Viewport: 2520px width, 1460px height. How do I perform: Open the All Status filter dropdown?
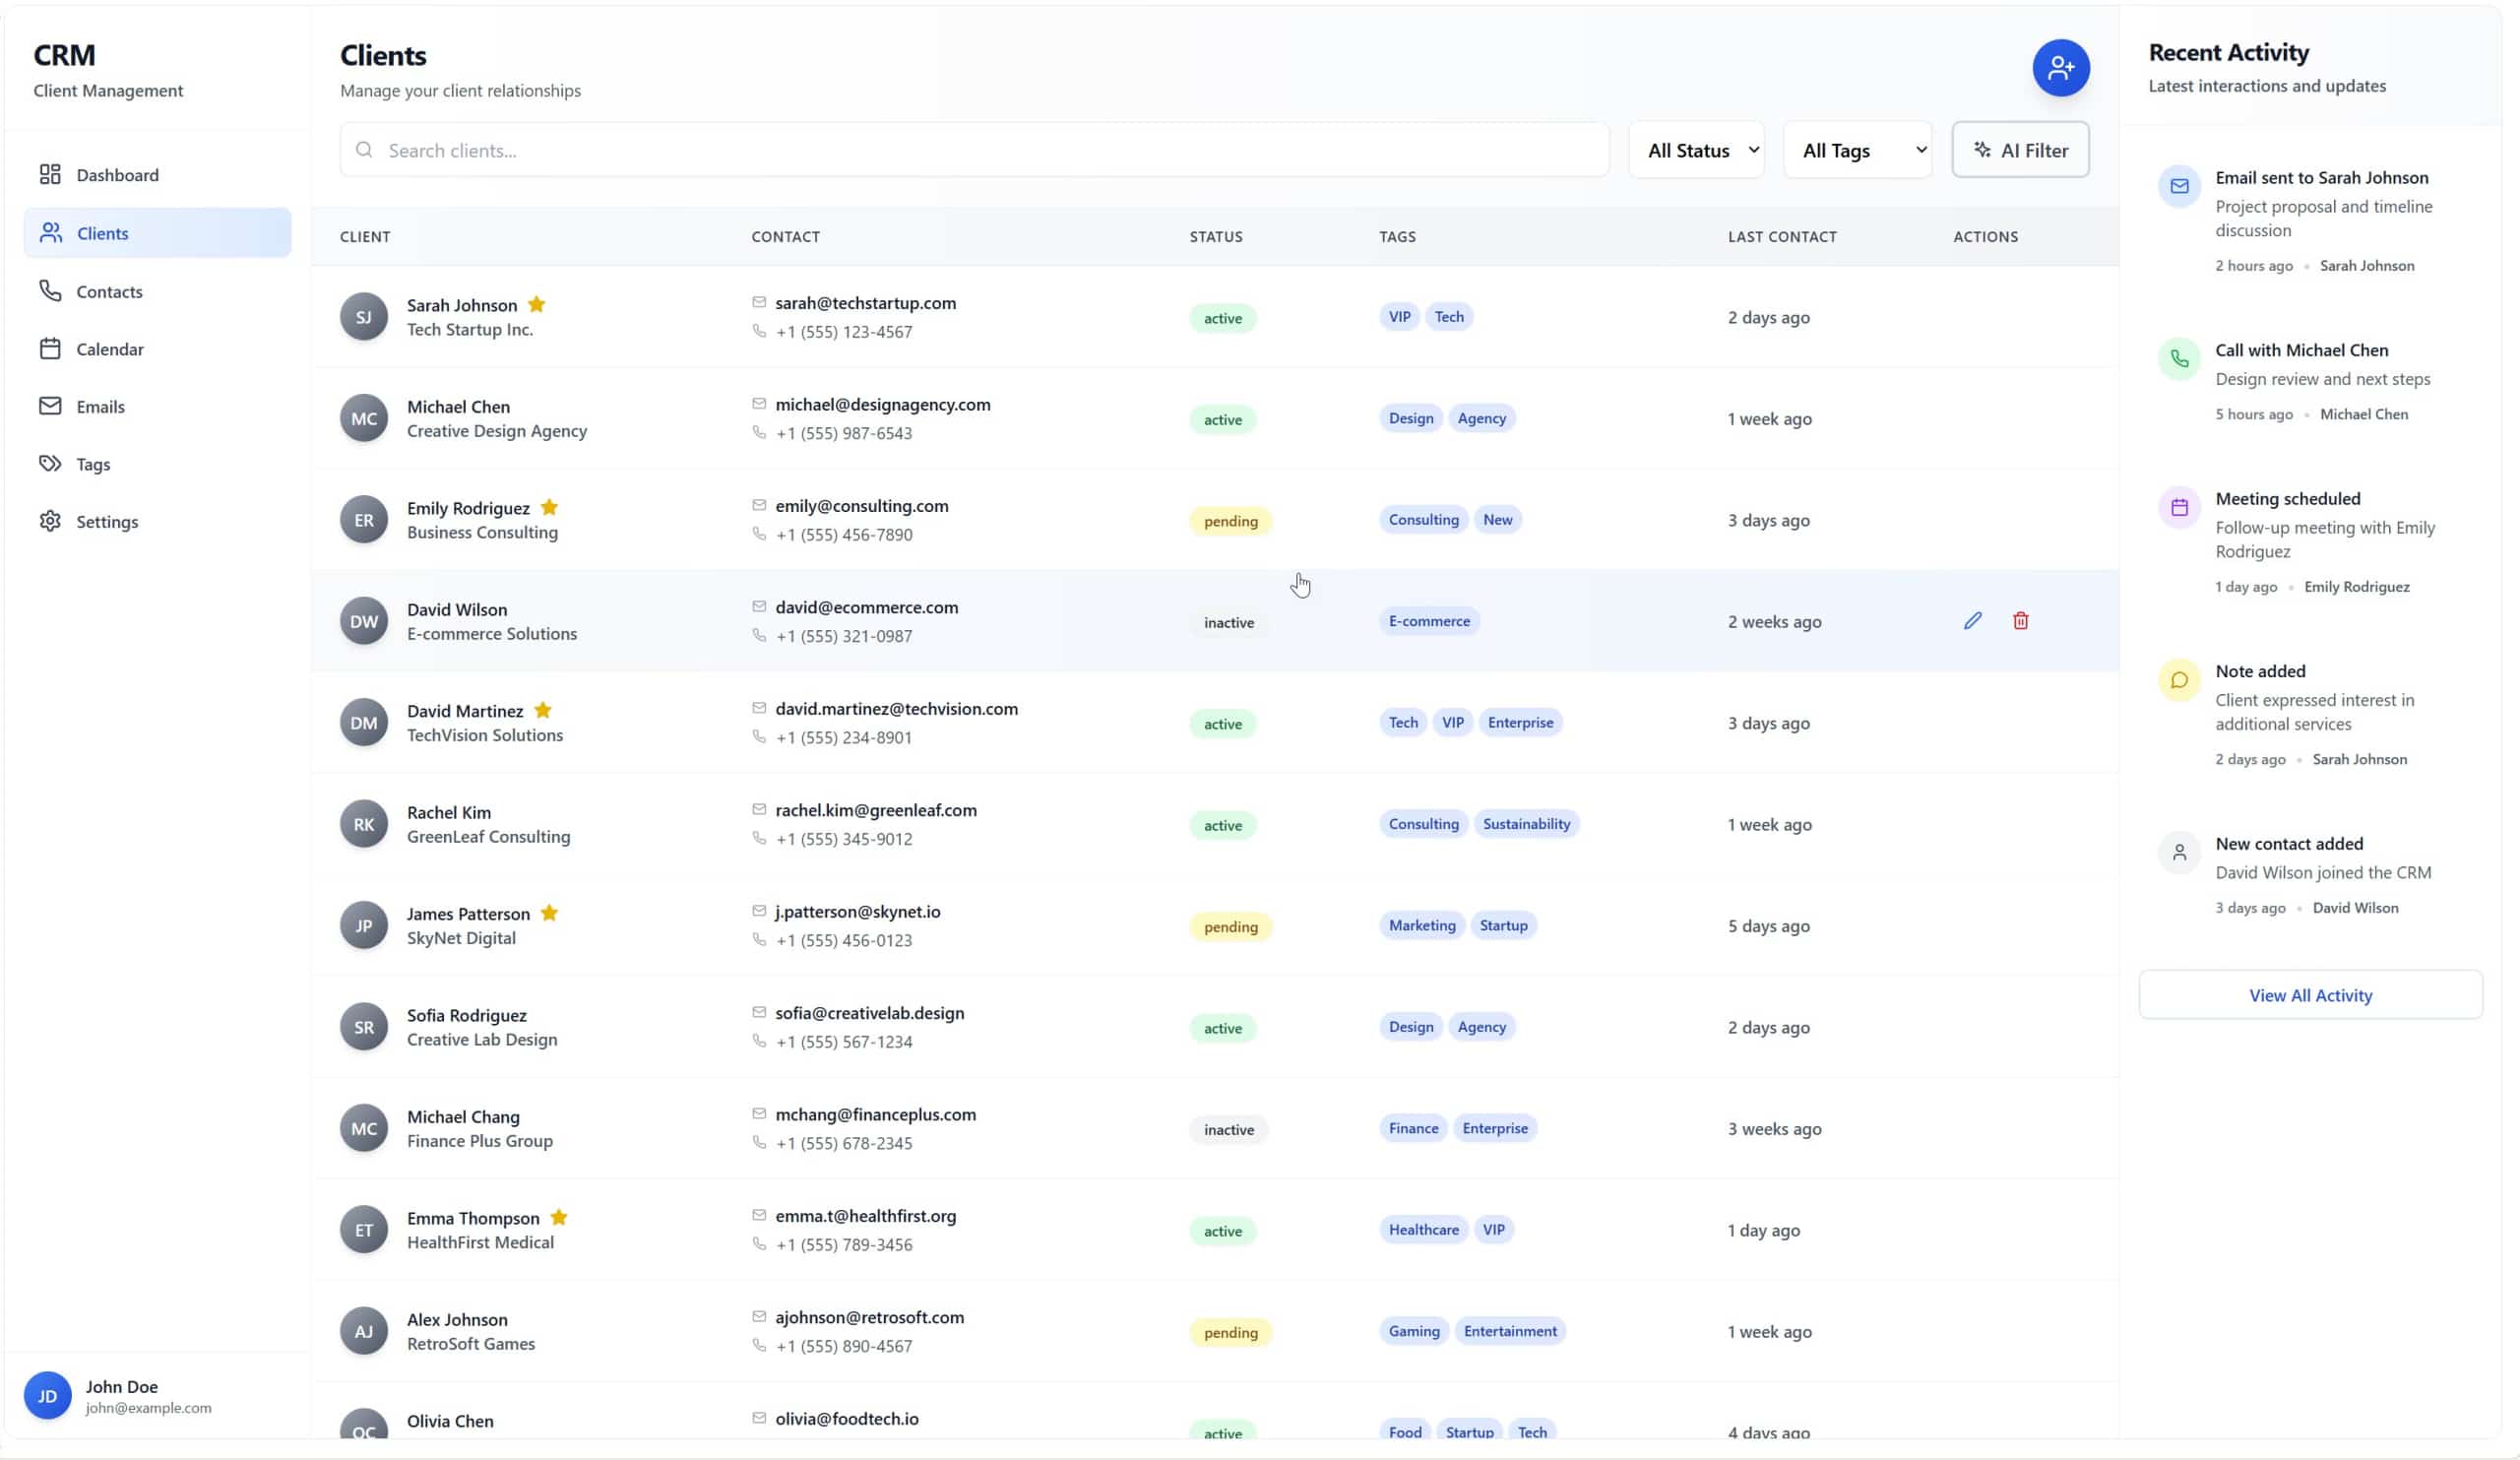1696,149
